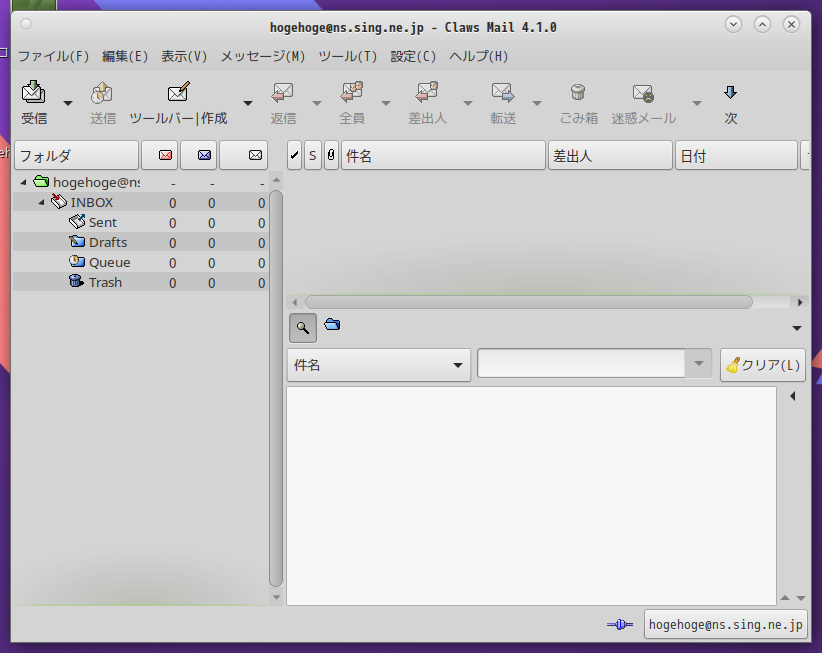The height and width of the screenshot is (653, 822).
Task: Open the dropdown arrow next to 差出人 toolbar button
Action: coord(468,103)
